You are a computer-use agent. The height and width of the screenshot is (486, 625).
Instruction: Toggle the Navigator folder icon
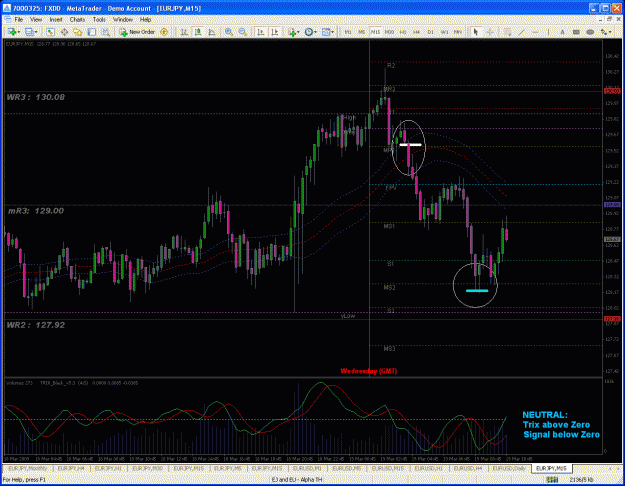[78, 32]
